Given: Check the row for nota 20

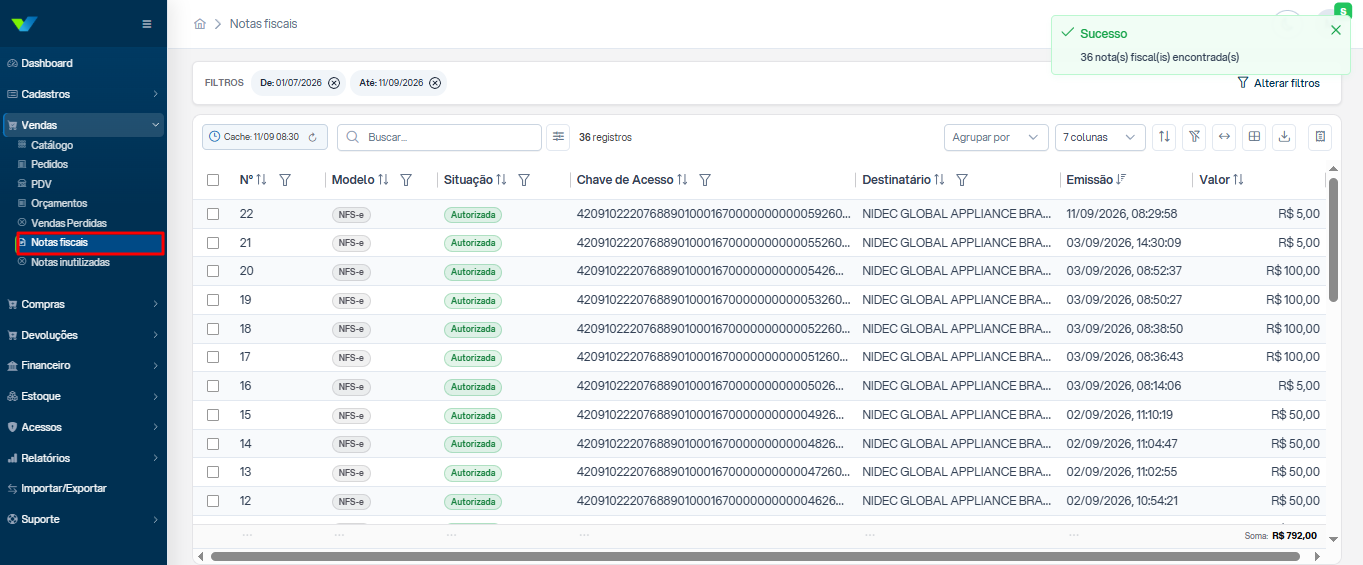Looking at the screenshot, I should coord(213,271).
